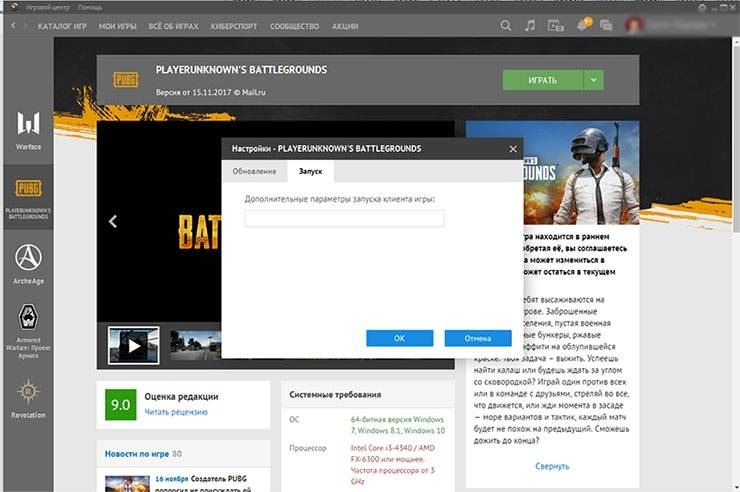Click the PLAYERUNKNOWN'S BATTLEGROUNDS page title
This screenshot has height=492, width=740.
tap(241, 70)
